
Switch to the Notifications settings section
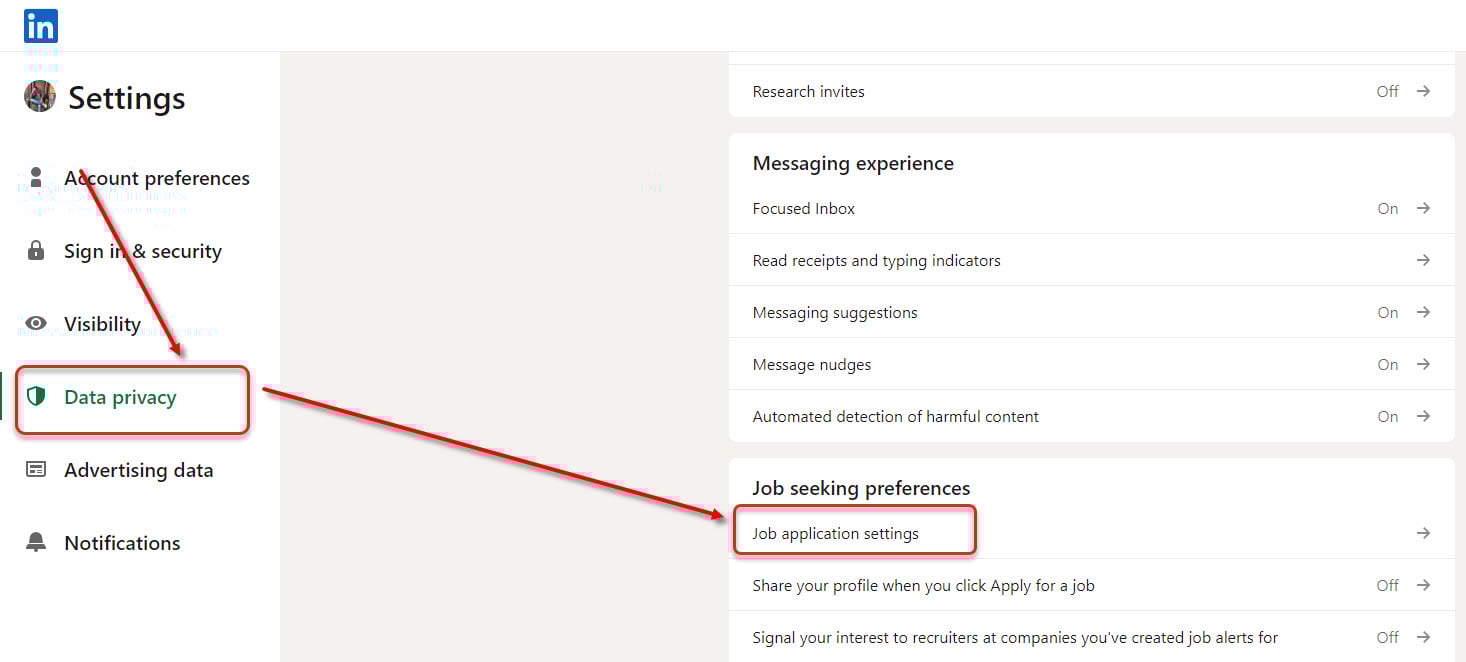[122, 542]
